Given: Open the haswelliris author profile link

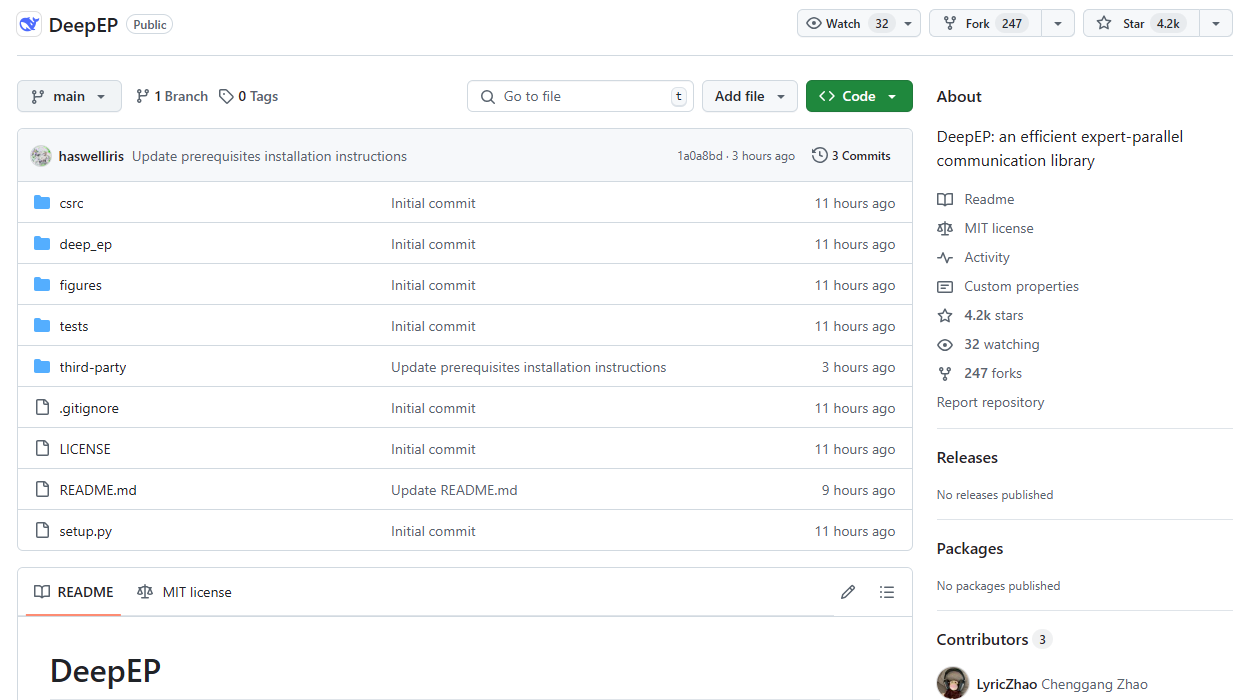Looking at the screenshot, I should tap(91, 156).
